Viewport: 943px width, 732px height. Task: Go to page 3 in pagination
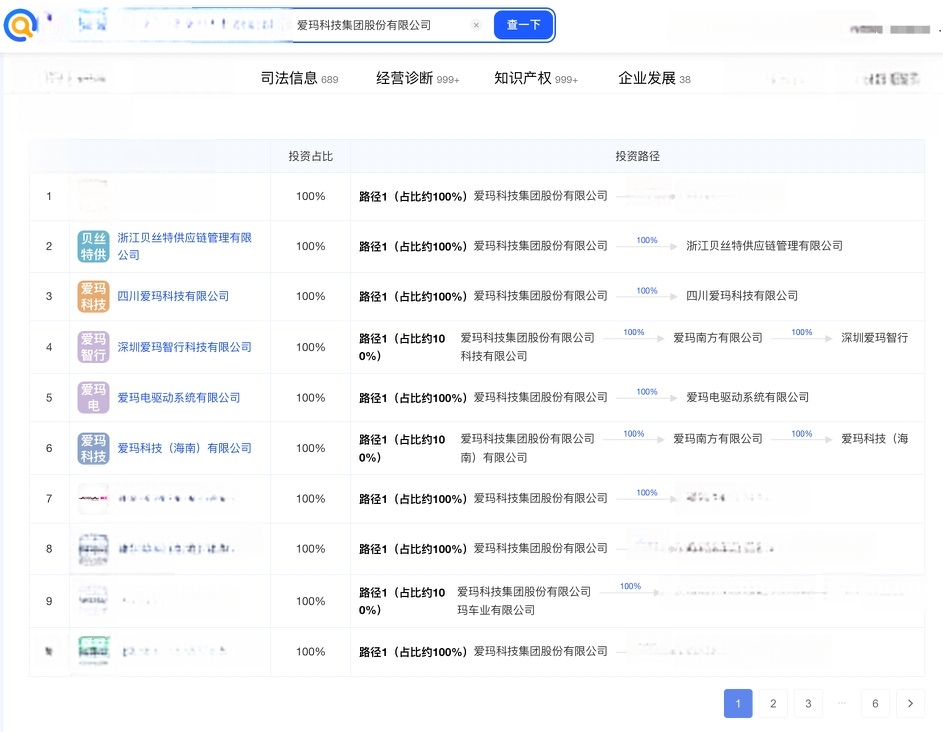click(808, 703)
